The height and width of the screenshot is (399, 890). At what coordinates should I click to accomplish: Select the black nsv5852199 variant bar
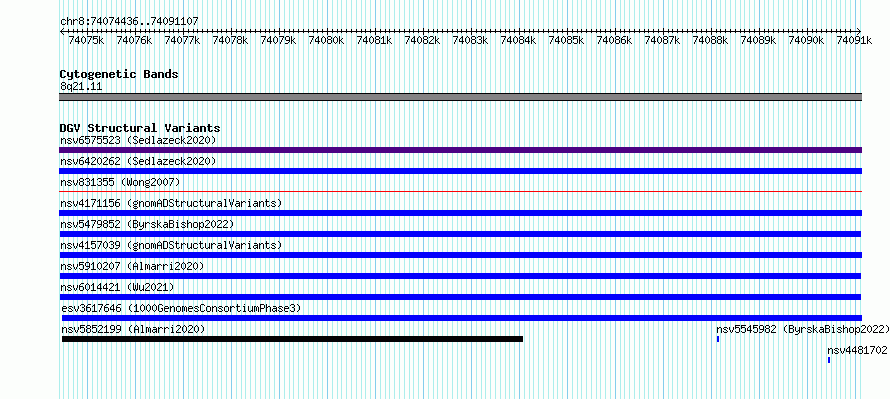point(292,339)
